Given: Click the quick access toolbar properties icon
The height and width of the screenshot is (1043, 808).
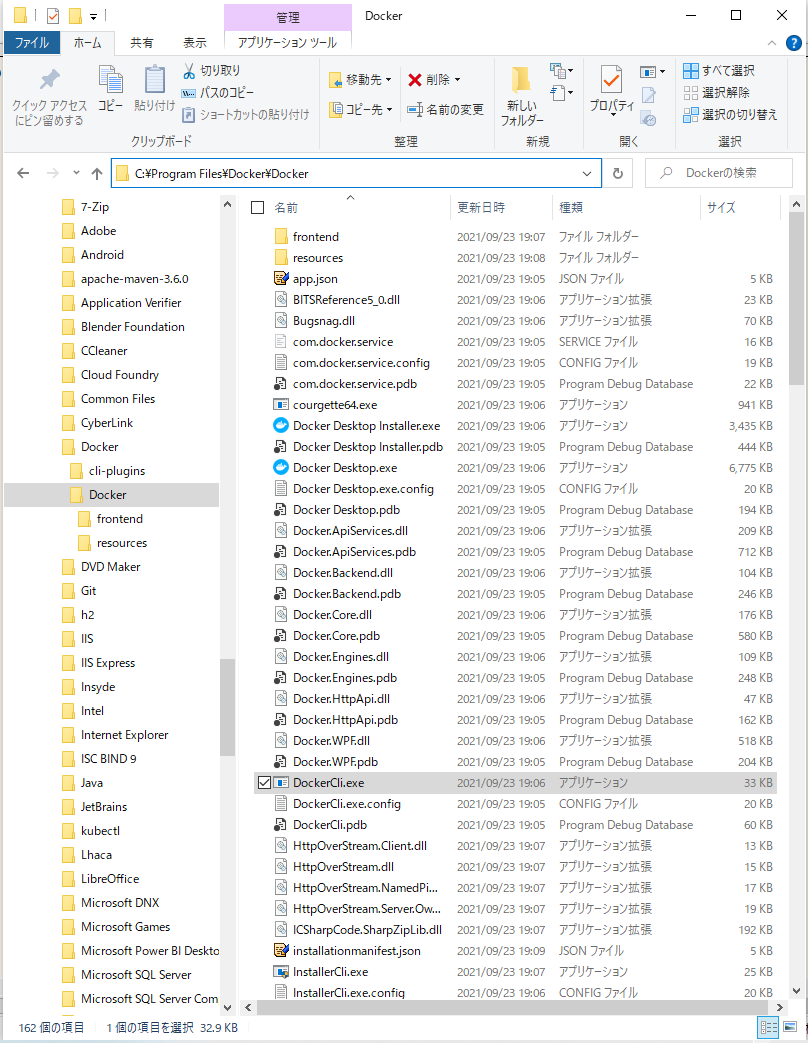Looking at the screenshot, I should pos(53,15).
